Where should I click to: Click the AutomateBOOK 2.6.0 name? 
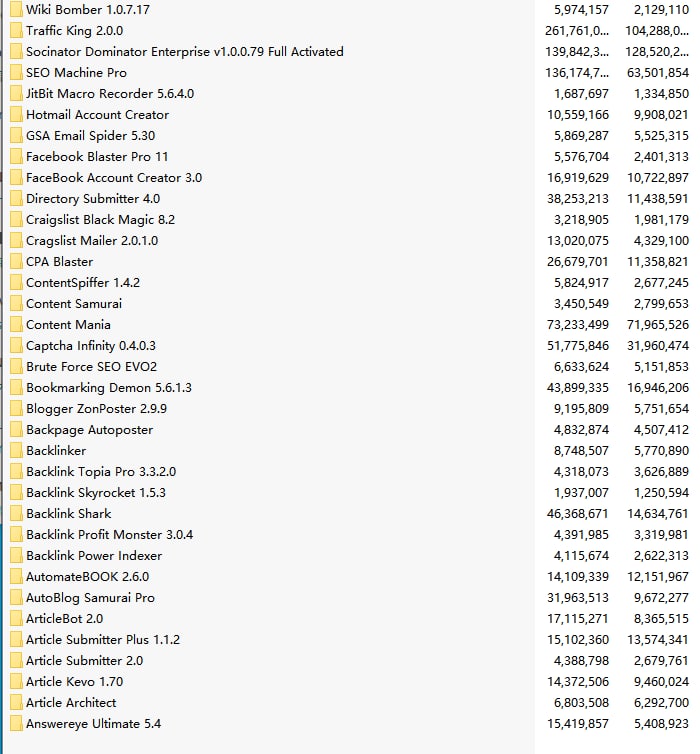pos(88,576)
